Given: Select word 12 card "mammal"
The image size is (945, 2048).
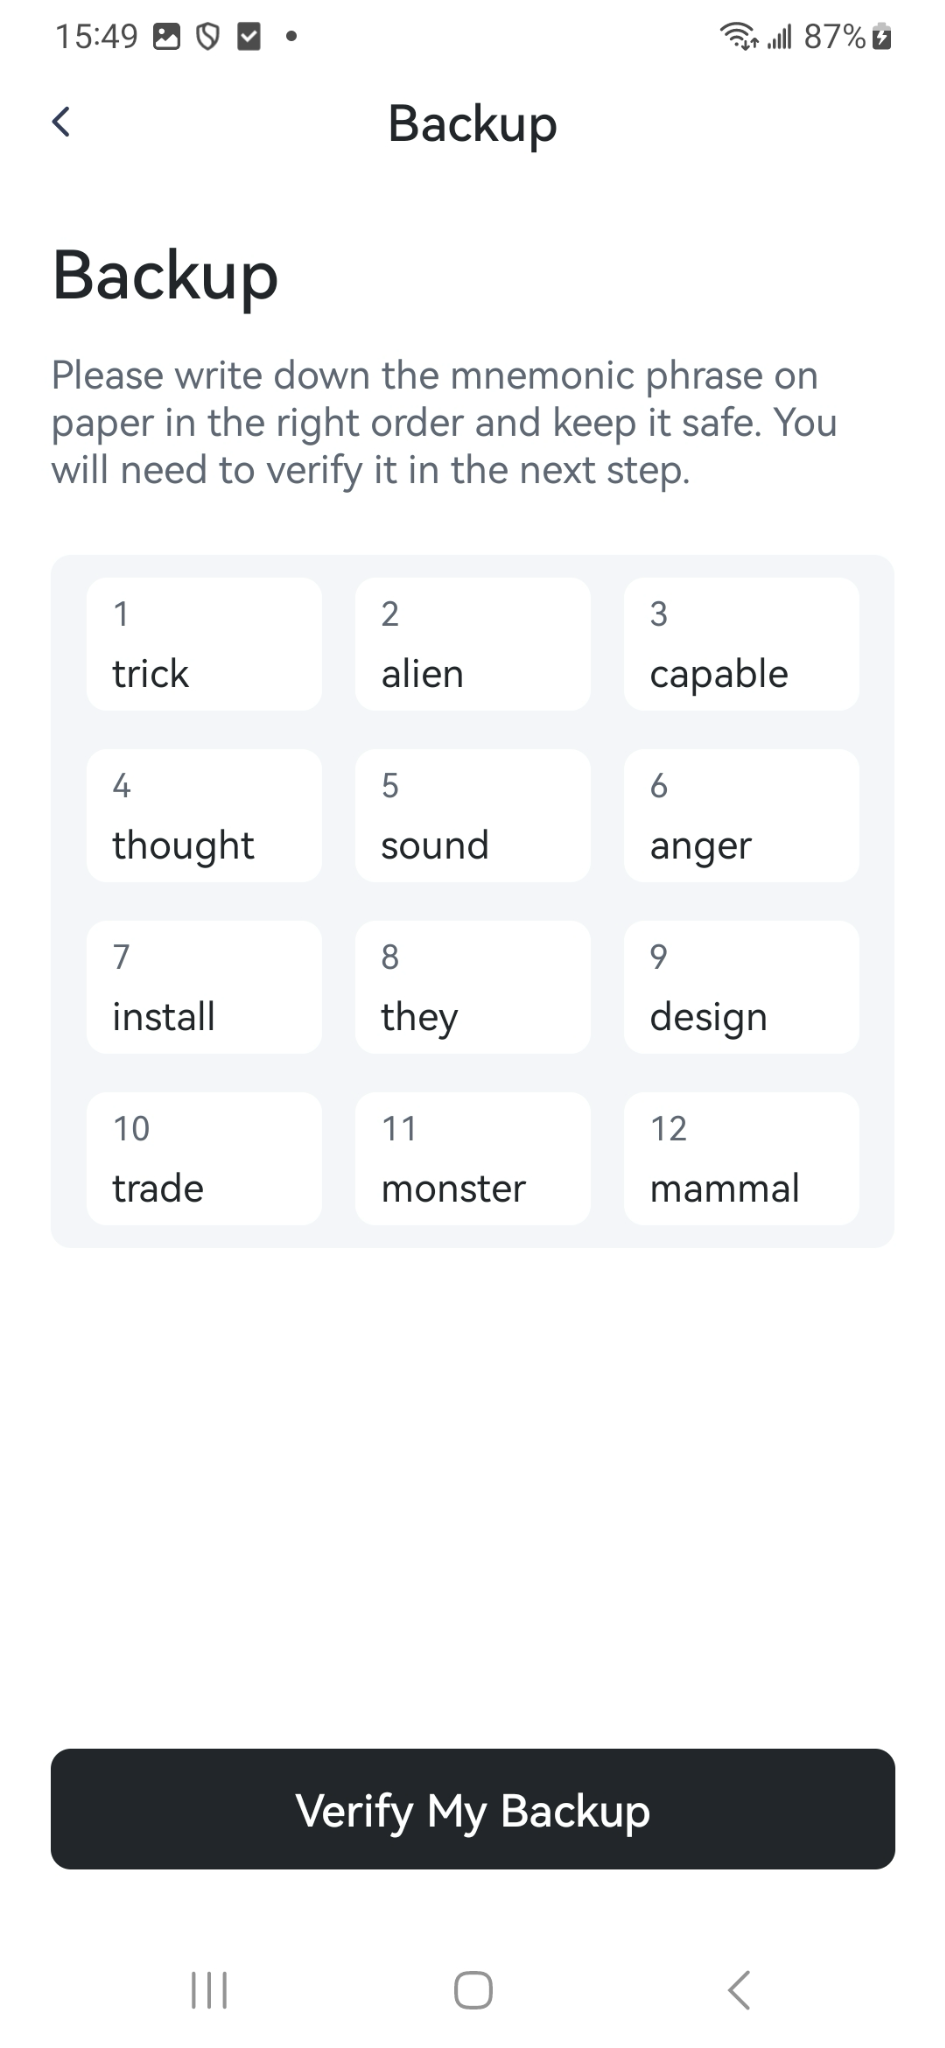Looking at the screenshot, I should pos(741,1158).
